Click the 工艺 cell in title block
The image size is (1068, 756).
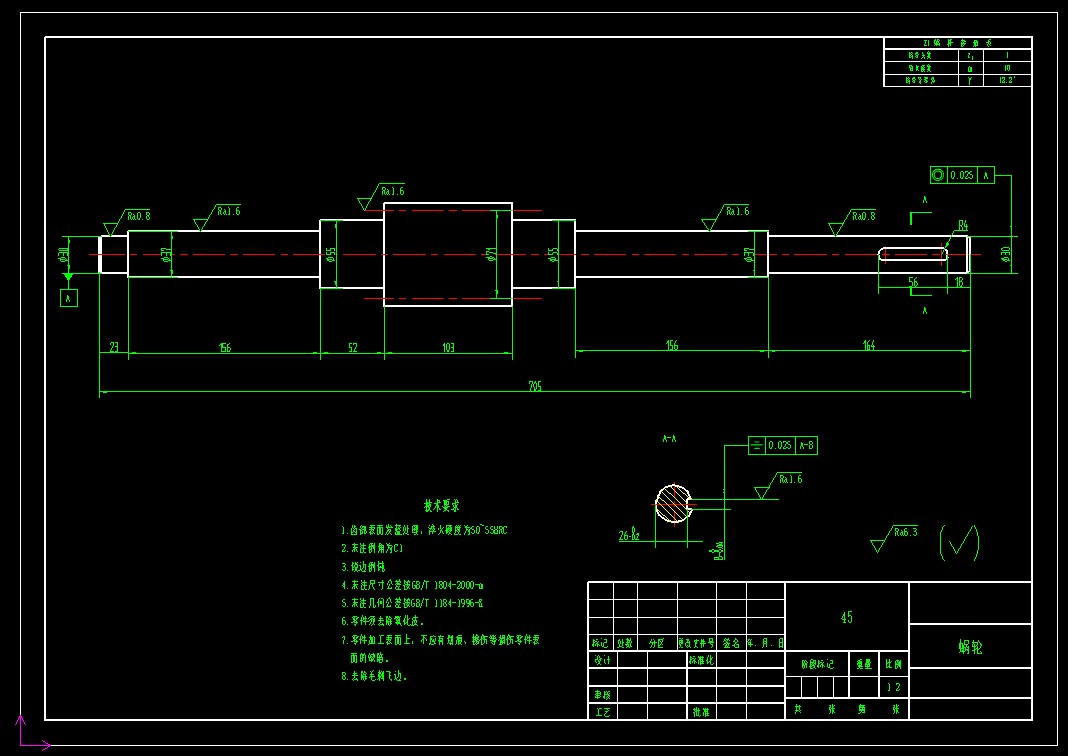(603, 712)
